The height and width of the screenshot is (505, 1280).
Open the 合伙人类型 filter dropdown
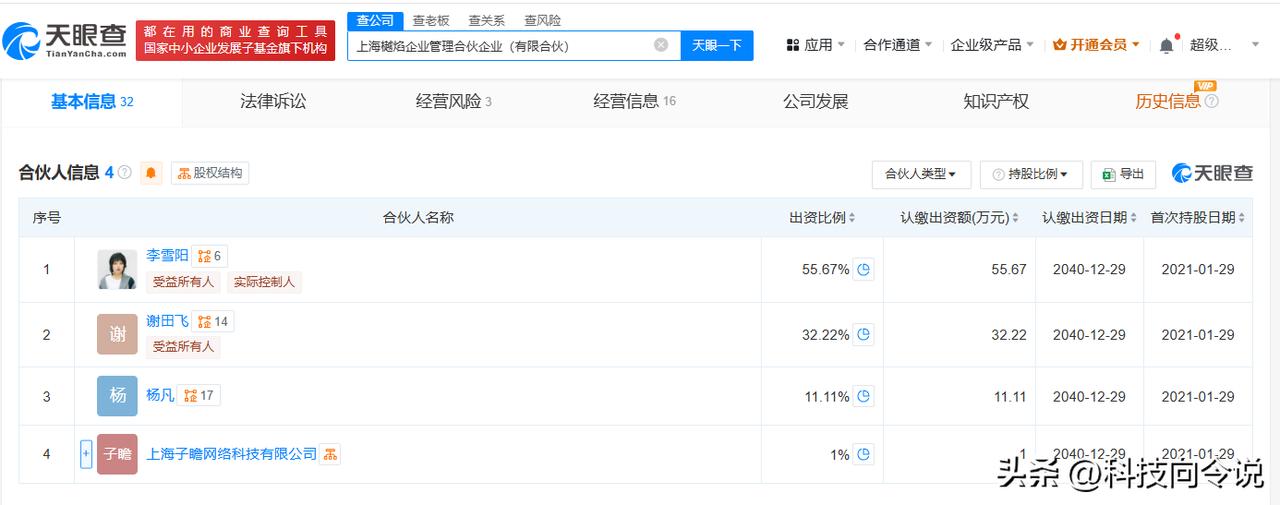(x=920, y=174)
